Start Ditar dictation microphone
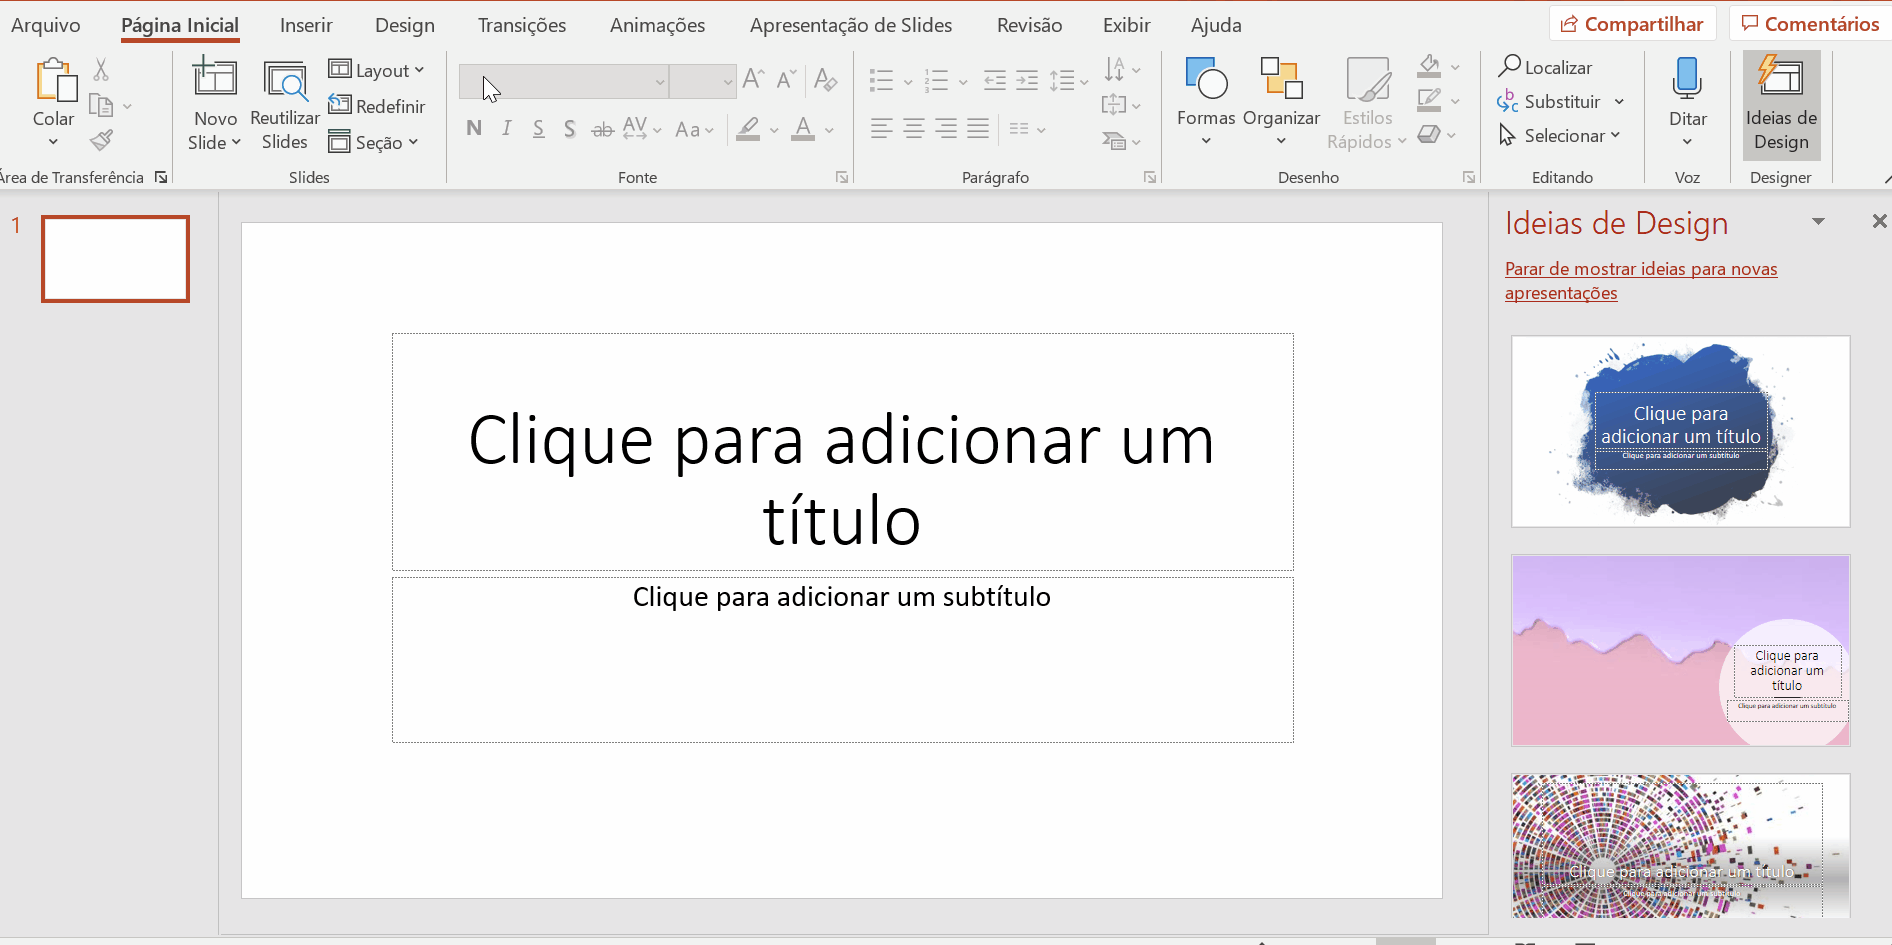Screen dimensions: 1892x945 [1687, 102]
